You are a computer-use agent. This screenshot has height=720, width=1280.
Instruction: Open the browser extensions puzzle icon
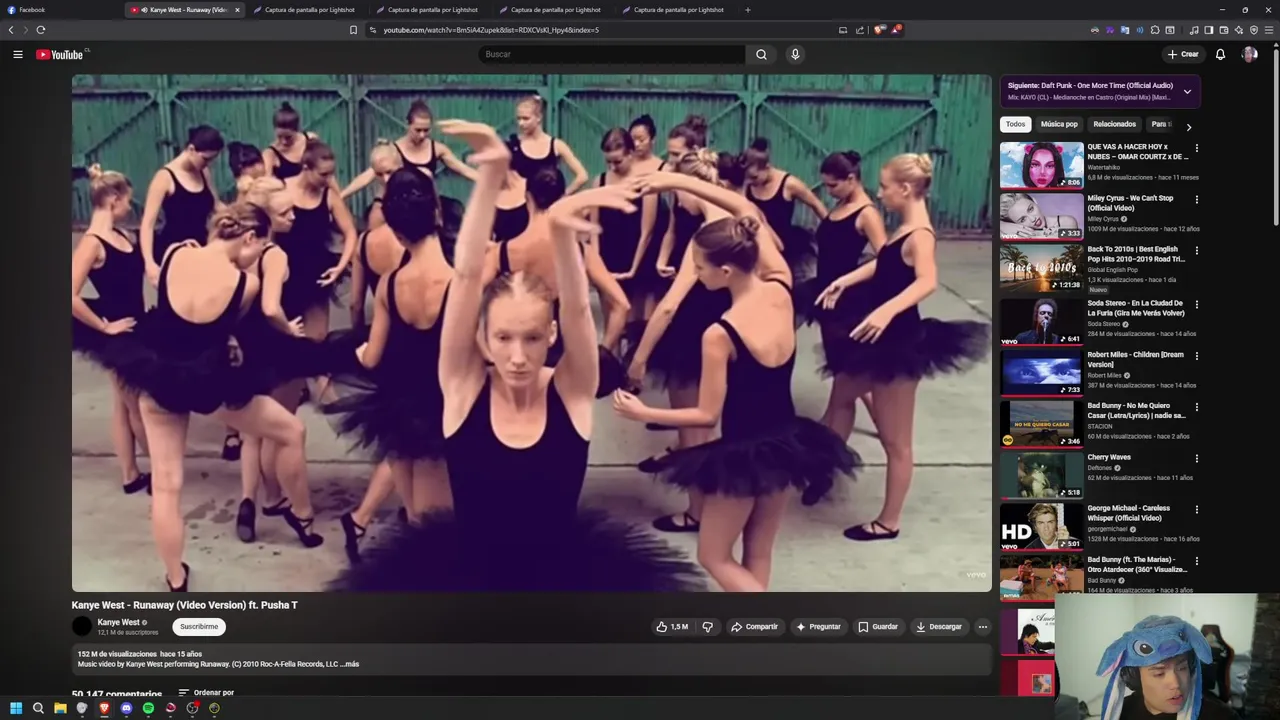1155,30
